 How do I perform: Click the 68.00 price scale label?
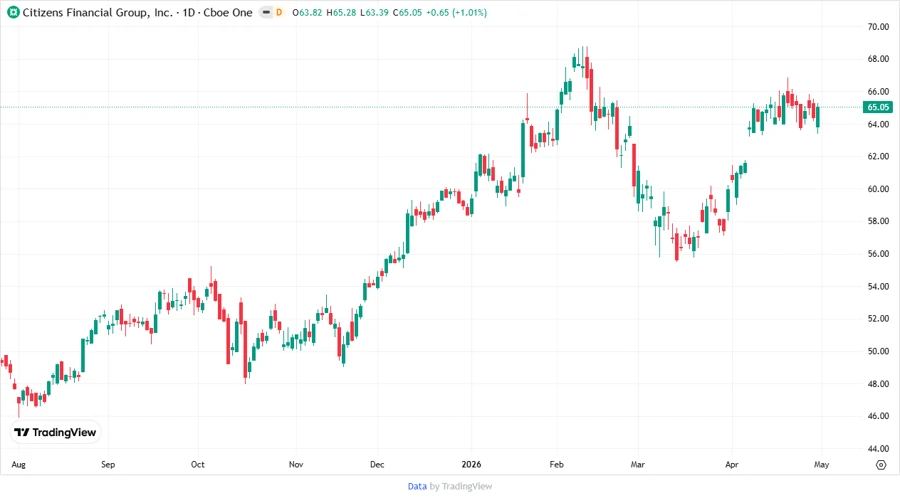click(878, 59)
